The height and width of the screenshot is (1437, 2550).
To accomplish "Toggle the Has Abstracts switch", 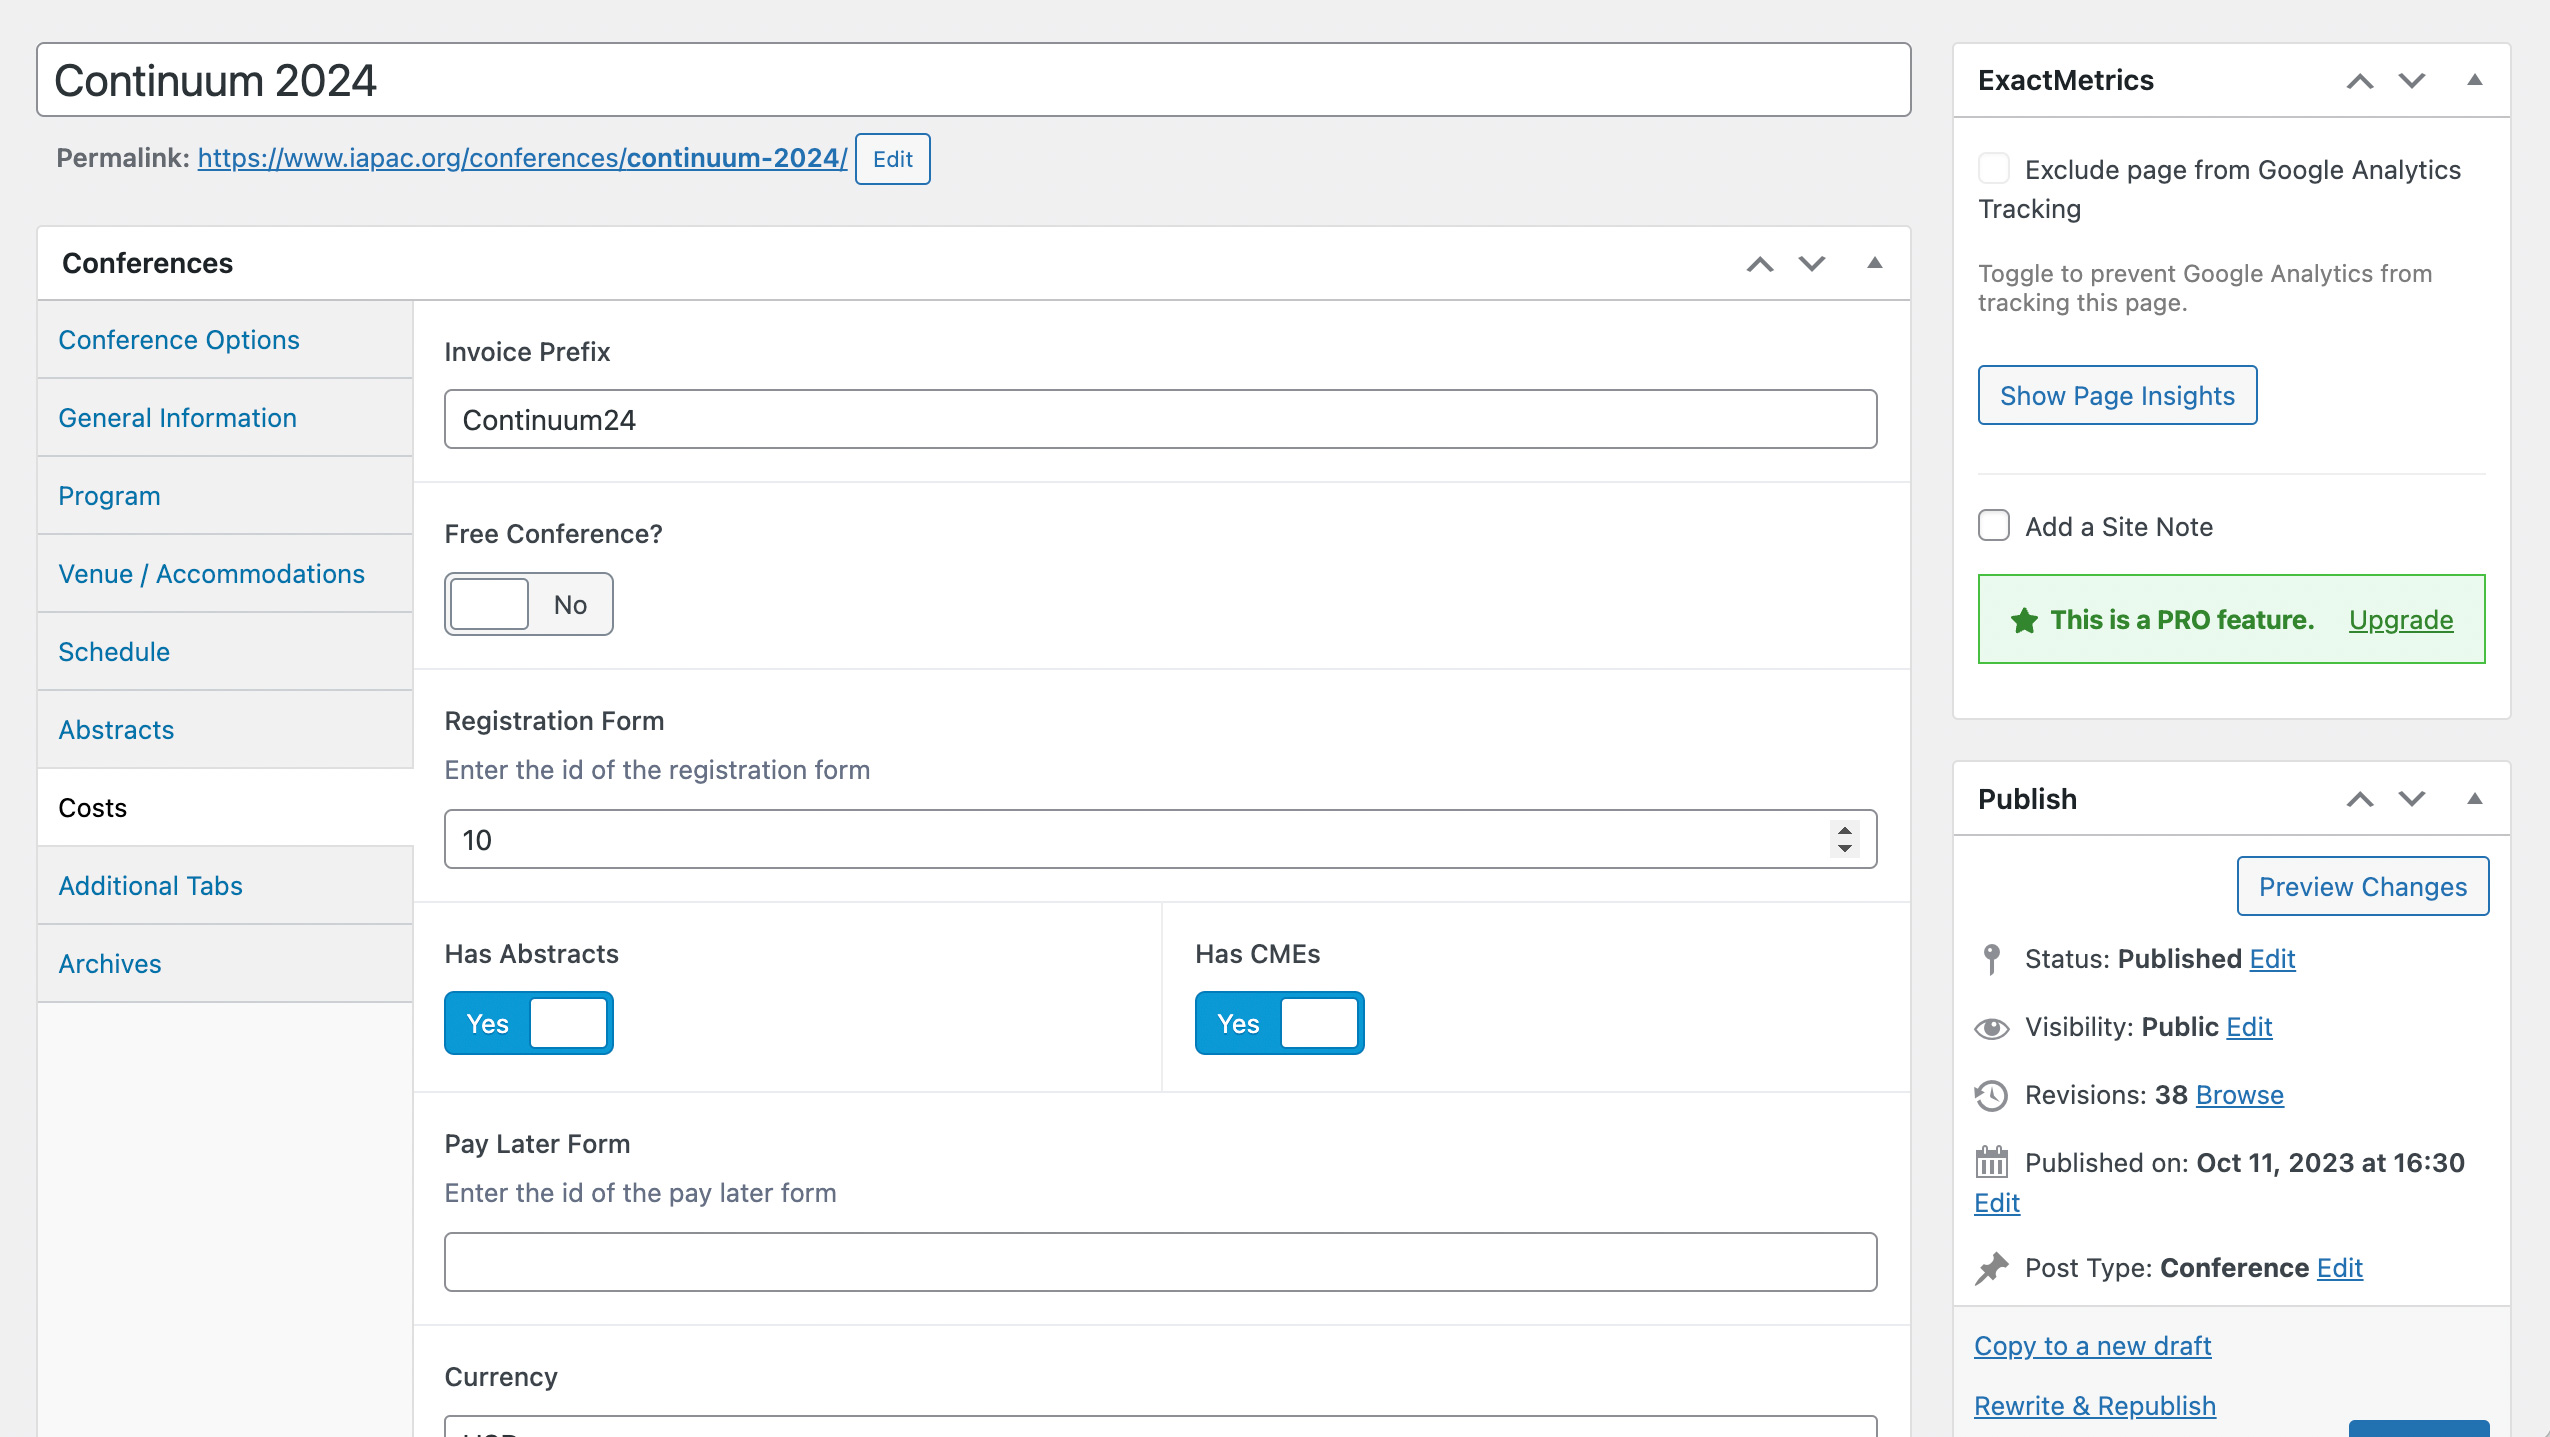I will coord(529,1023).
